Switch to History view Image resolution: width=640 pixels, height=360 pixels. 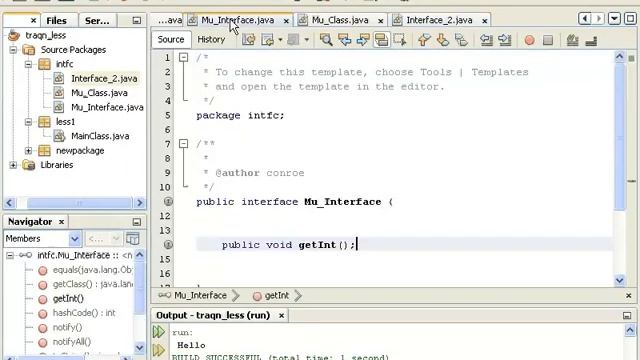coord(211,39)
